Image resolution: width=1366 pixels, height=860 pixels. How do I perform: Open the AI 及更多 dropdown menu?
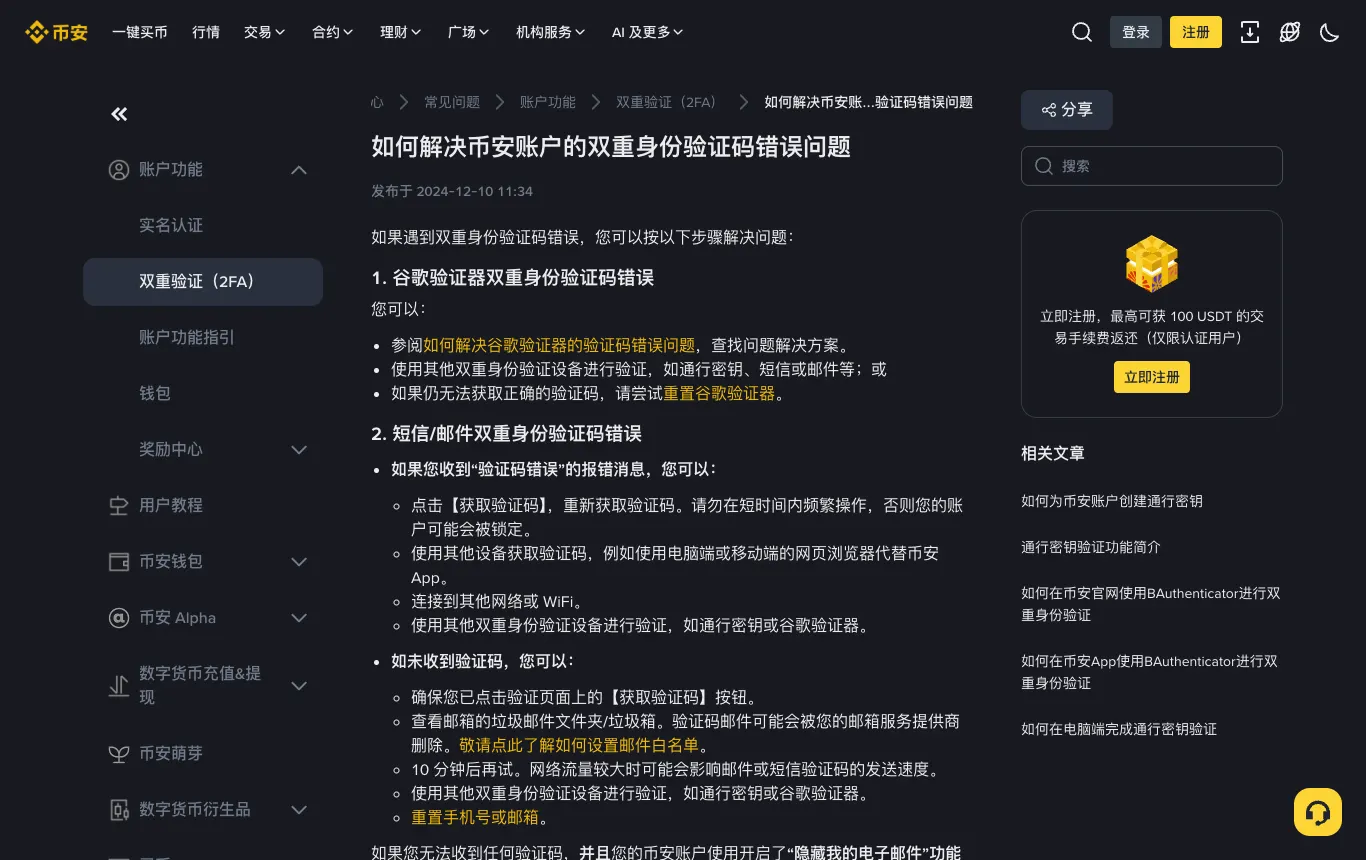tap(648, 32)
